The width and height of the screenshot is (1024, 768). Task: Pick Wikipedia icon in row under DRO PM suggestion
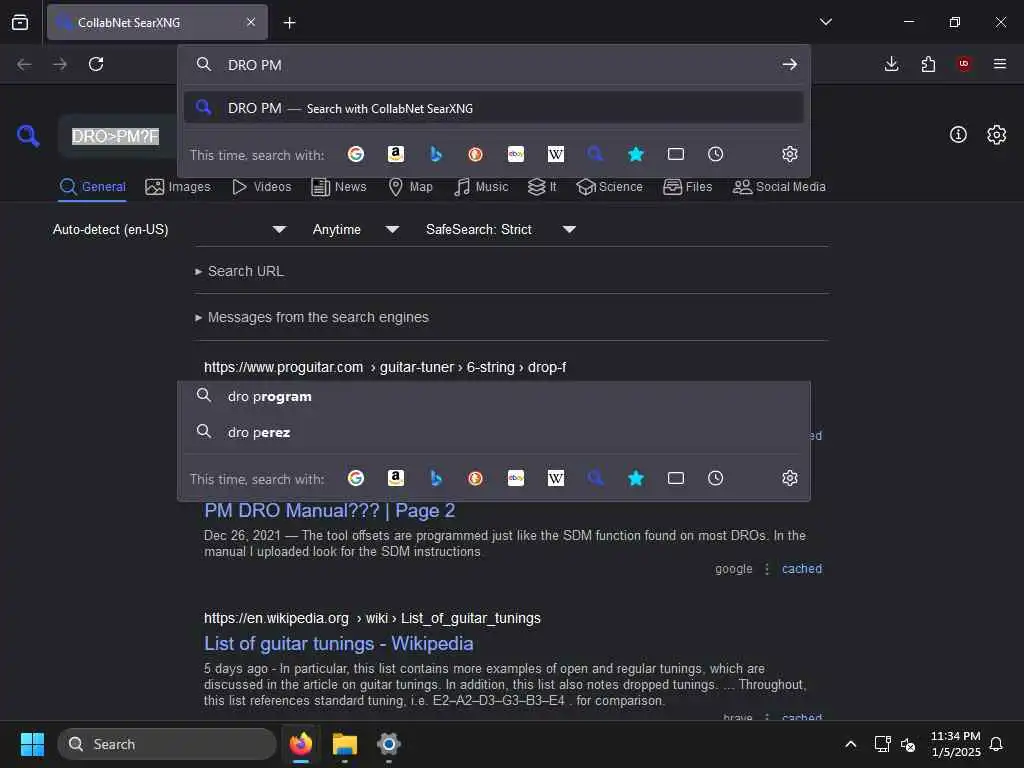(556, 154)
